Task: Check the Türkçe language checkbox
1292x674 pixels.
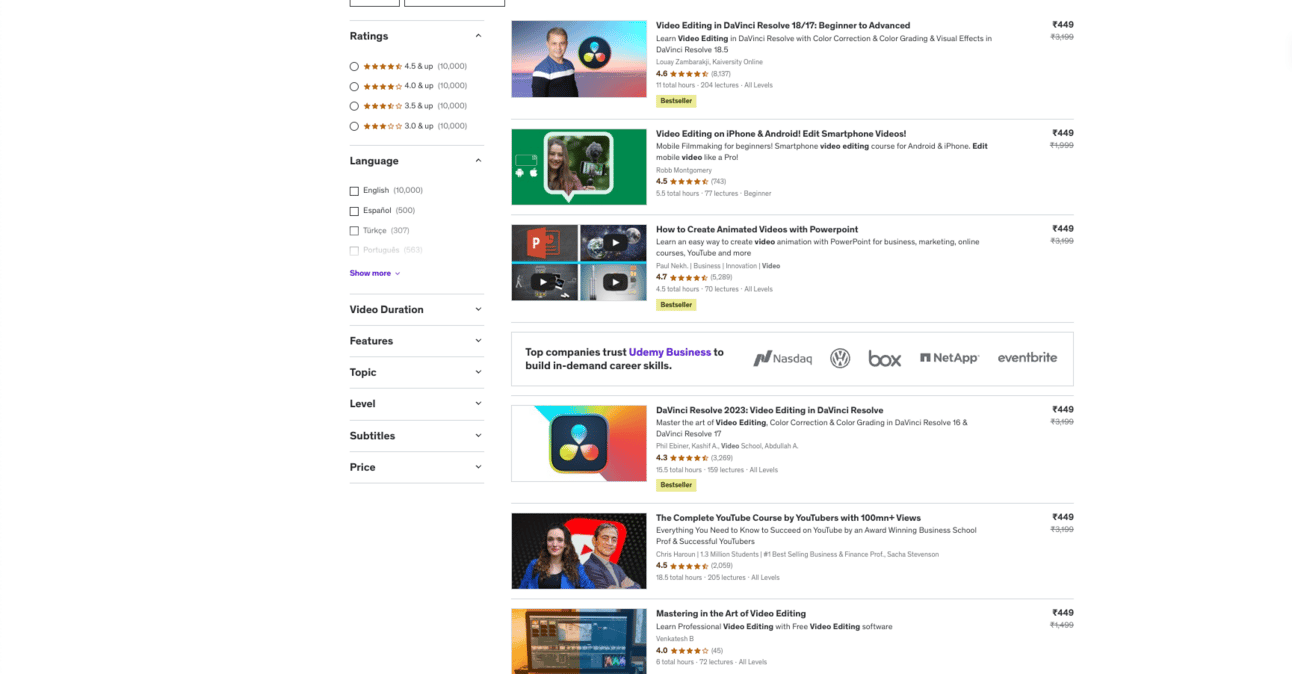Action: pyautogui.click(x=354, y=231)
